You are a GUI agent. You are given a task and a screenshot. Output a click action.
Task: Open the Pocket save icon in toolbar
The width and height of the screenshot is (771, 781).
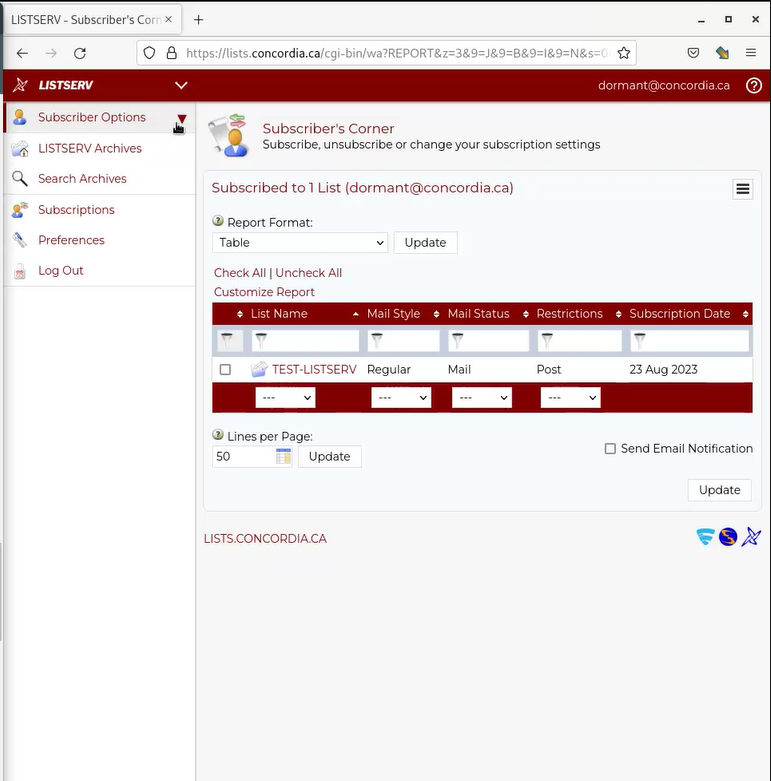[693, 53]
